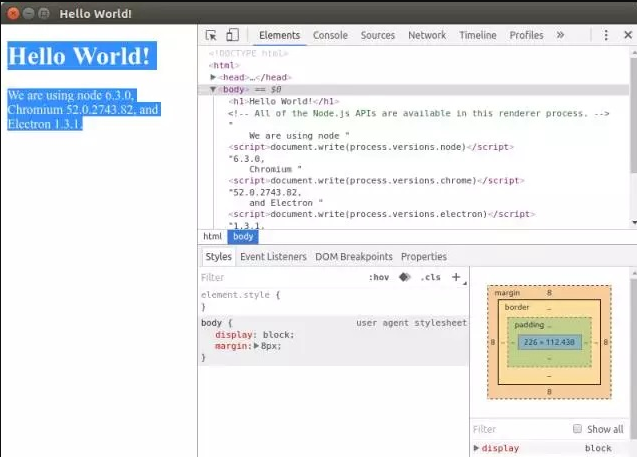Viewport: 637px width, 457px height.
Task: Click the DOM tree scroll down arrow
Action: point(633,223)
